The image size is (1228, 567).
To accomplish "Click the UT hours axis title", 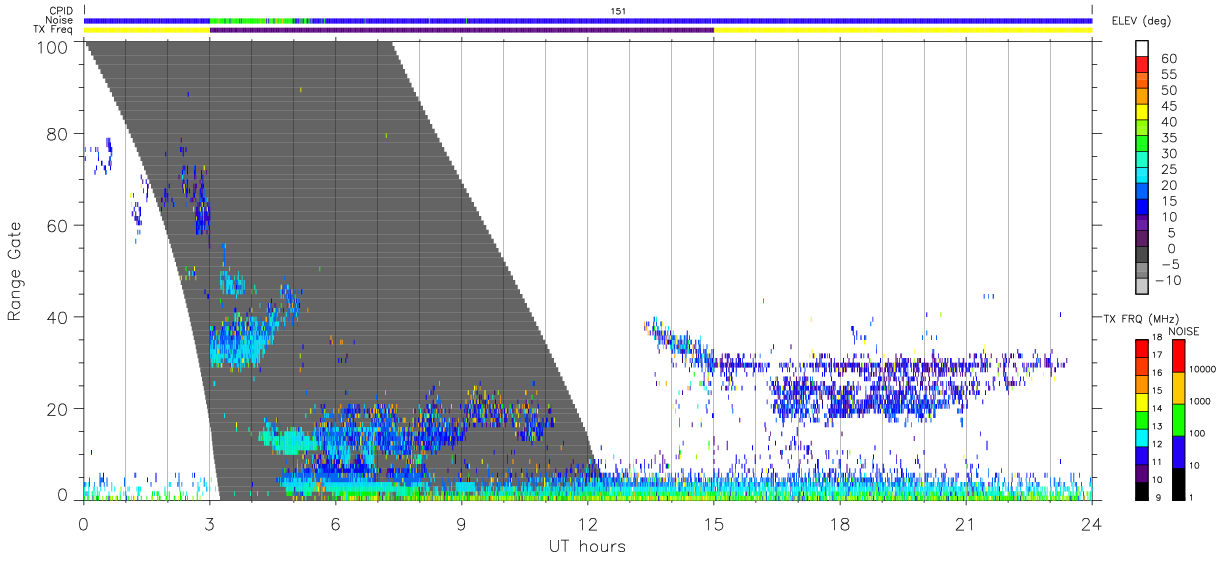I will (587, 546).
